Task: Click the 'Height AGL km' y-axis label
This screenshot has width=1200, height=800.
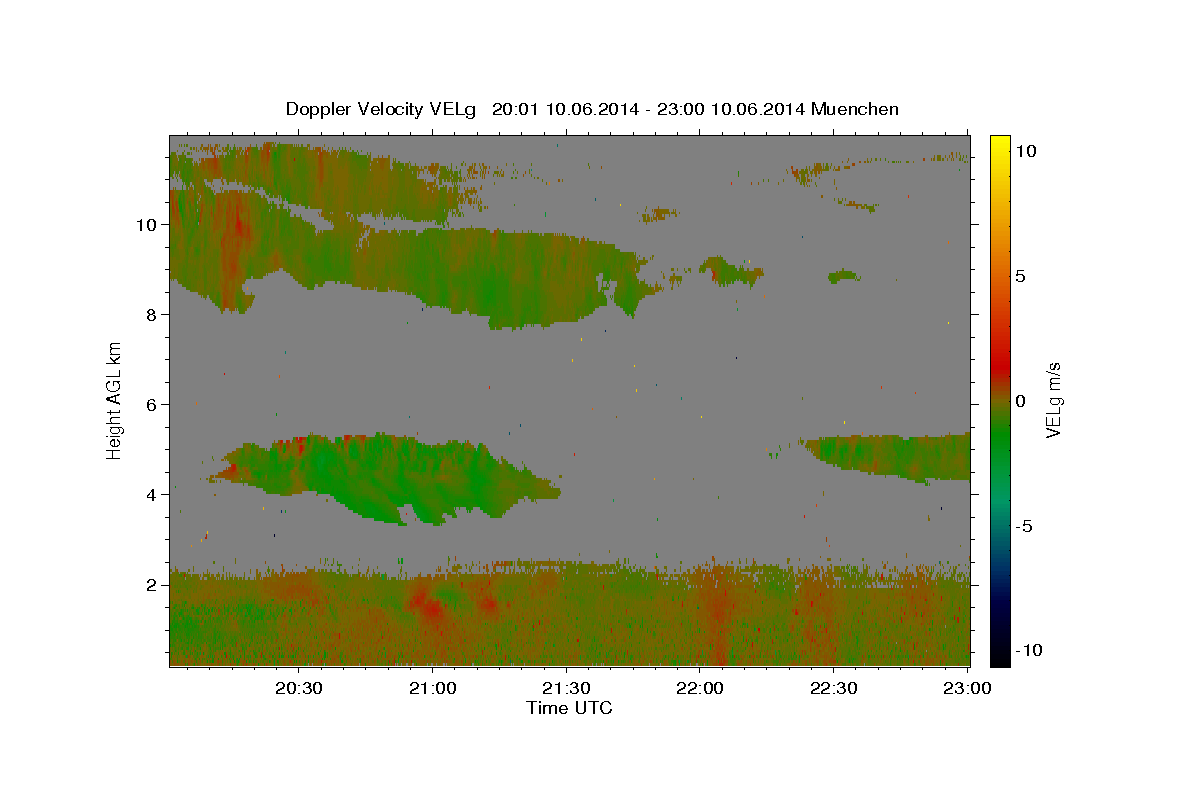Action: pyautogui.click(x=115, y=400)
